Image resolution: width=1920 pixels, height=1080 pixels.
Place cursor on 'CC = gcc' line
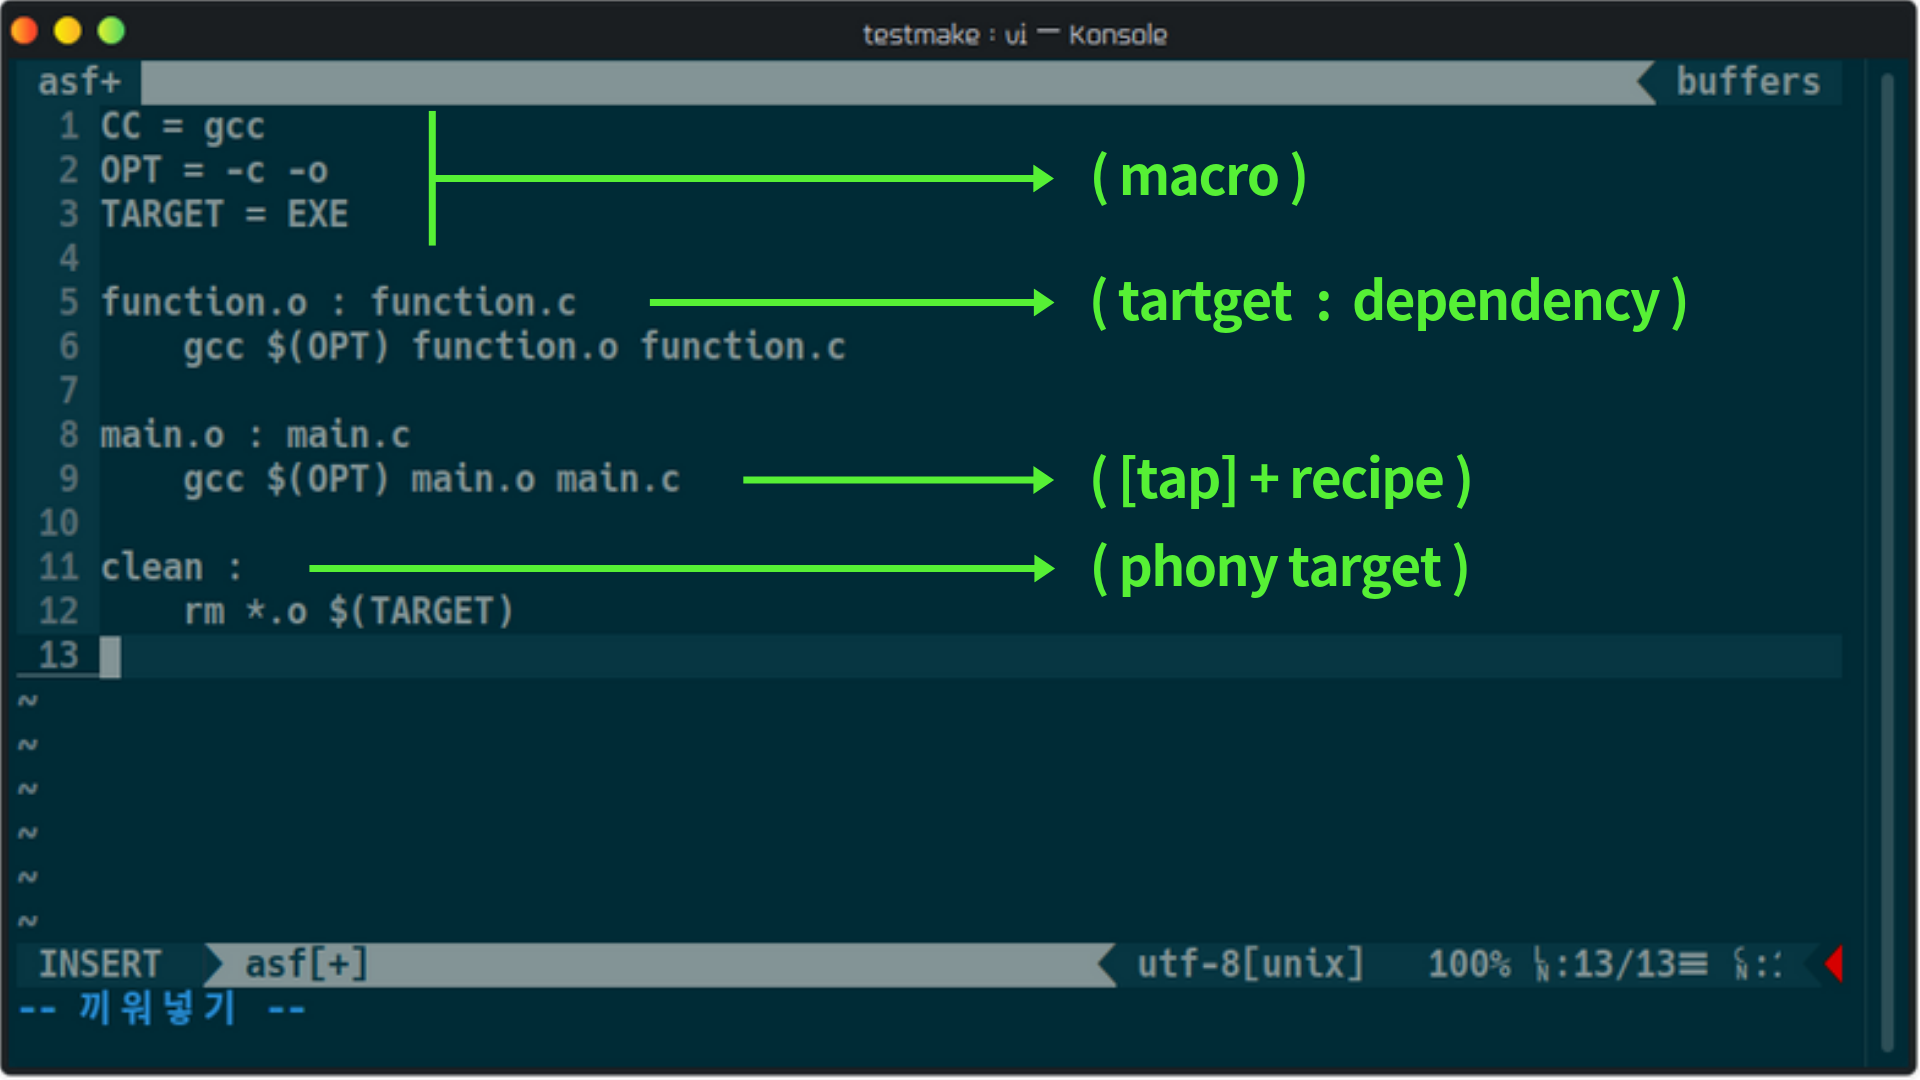pos(182,127)
